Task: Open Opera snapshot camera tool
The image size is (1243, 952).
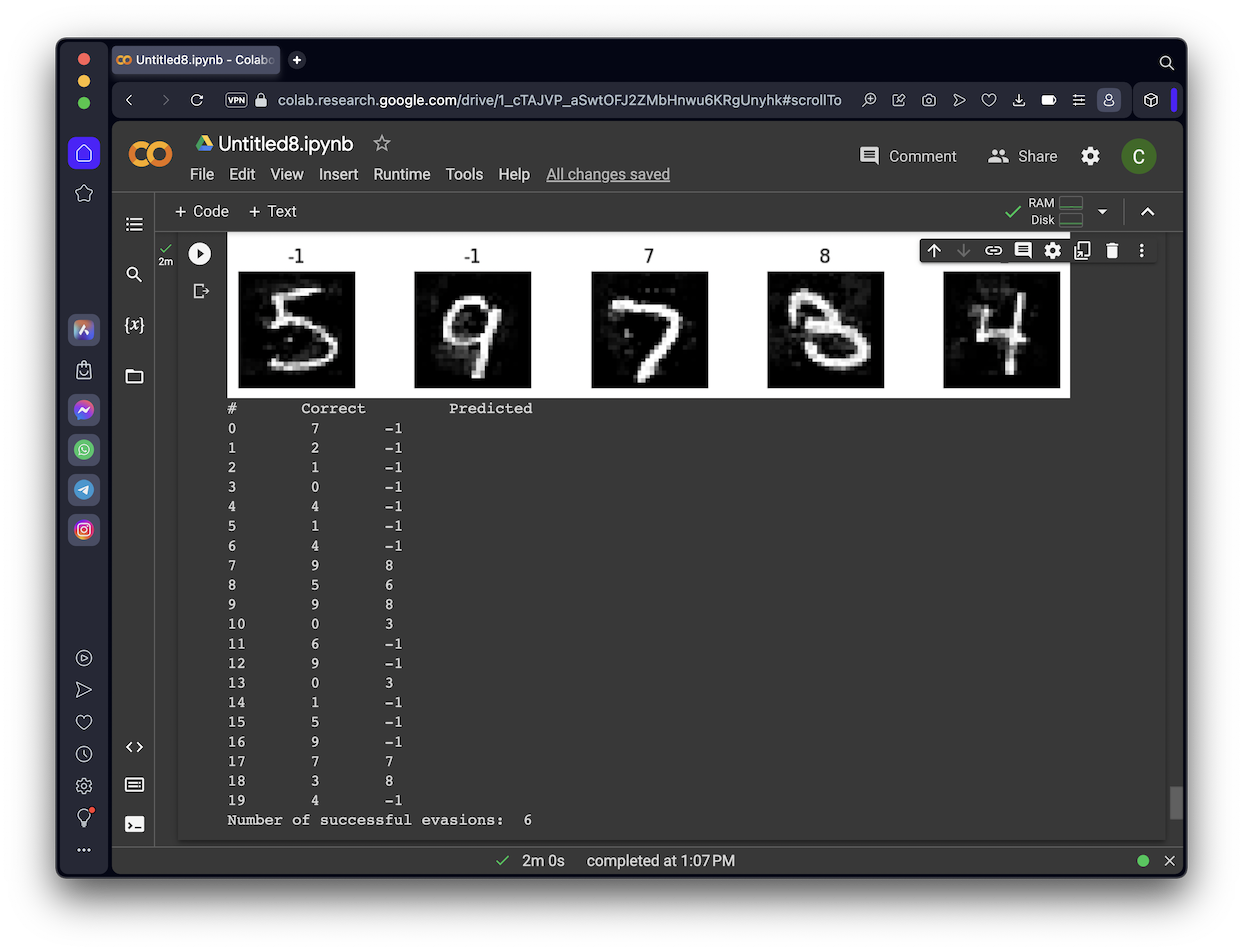Action: (929, 100)
